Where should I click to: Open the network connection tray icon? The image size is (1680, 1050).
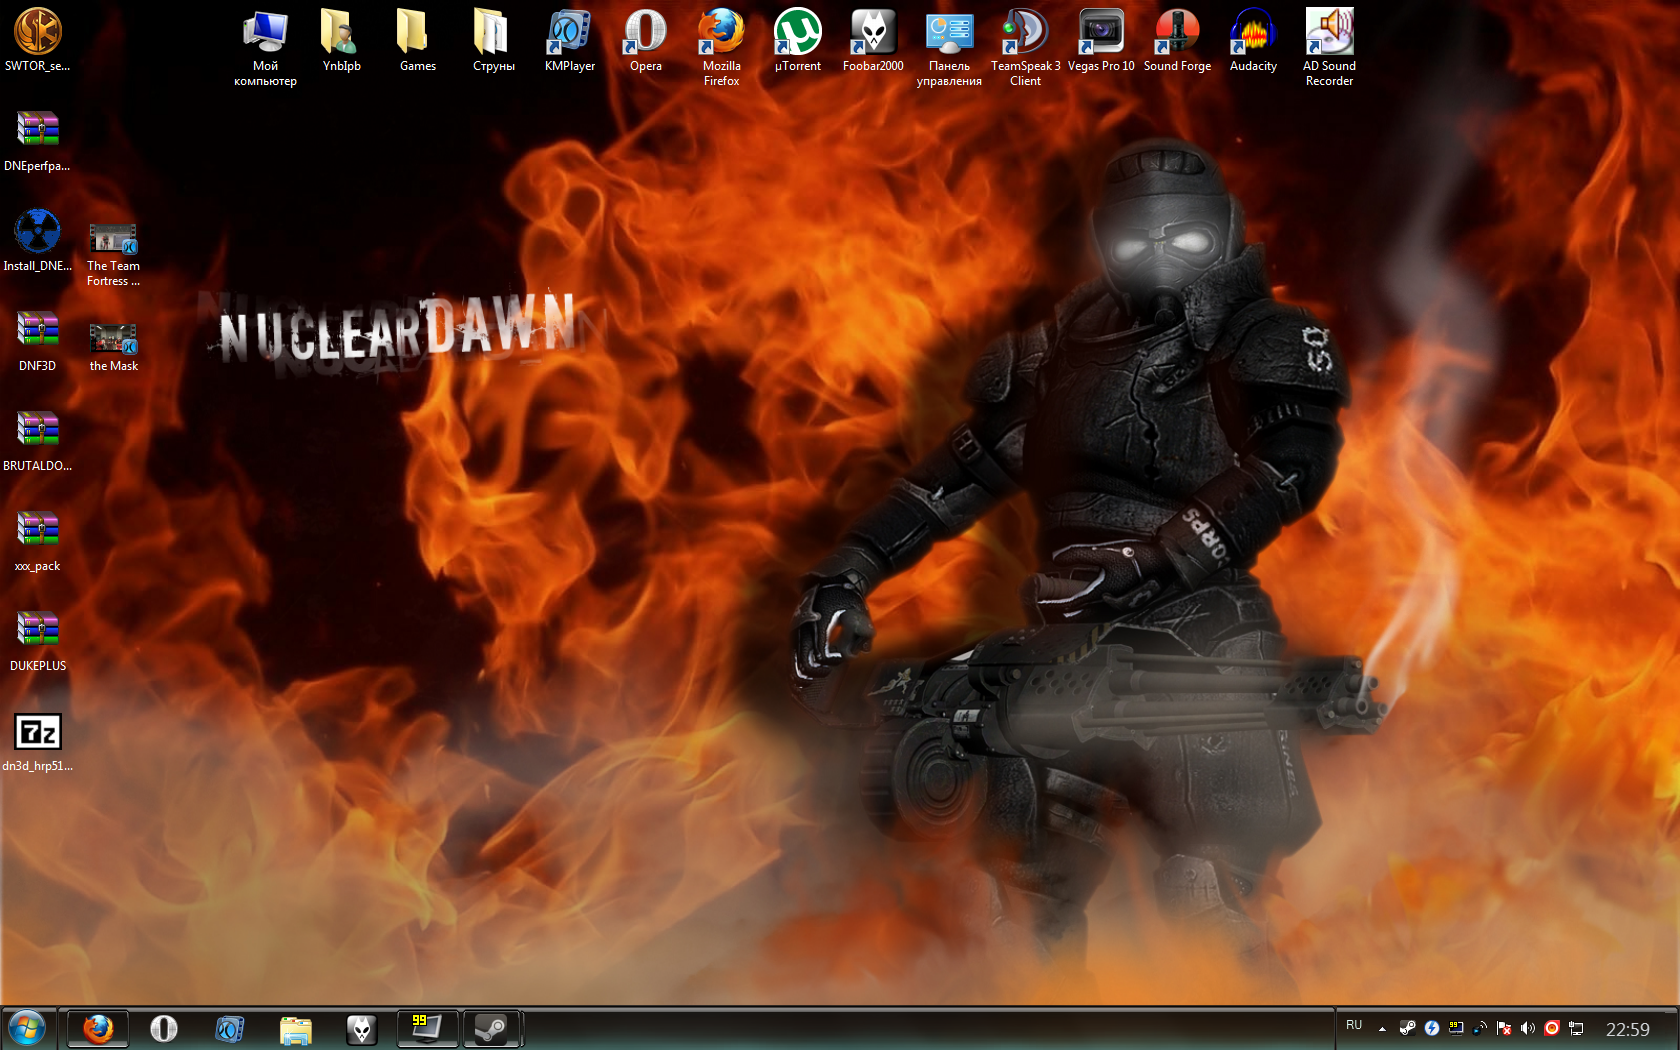[x=1576, y=1028]
